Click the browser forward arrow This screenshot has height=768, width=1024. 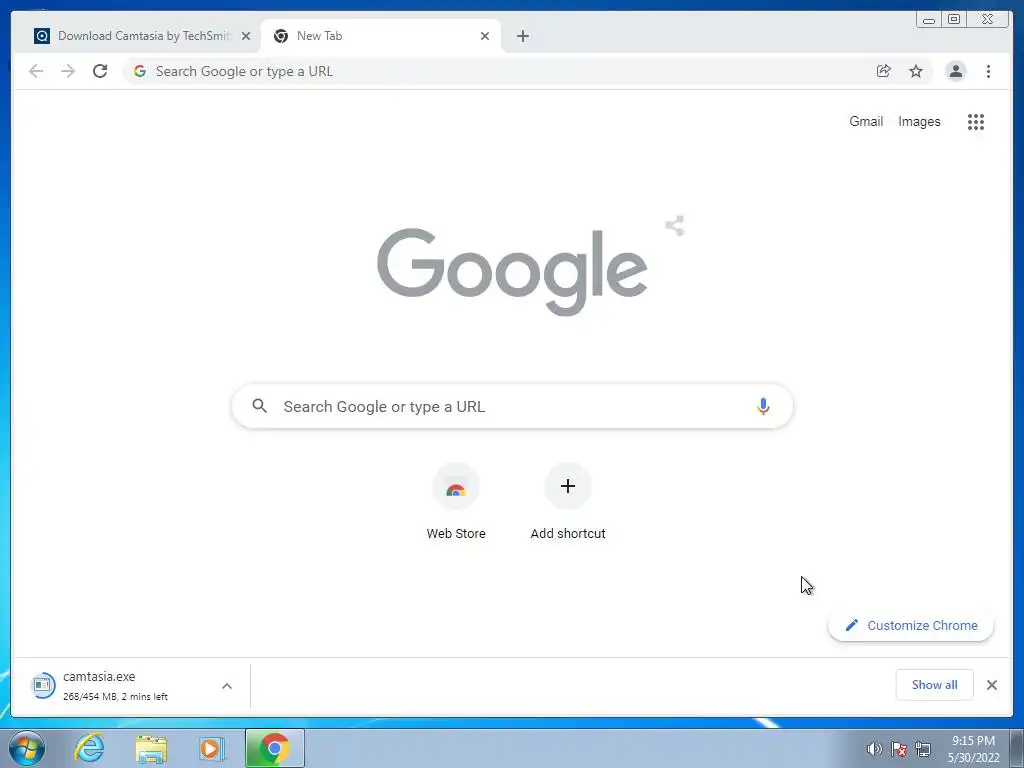pyautogui.click(x=68, y=71)
